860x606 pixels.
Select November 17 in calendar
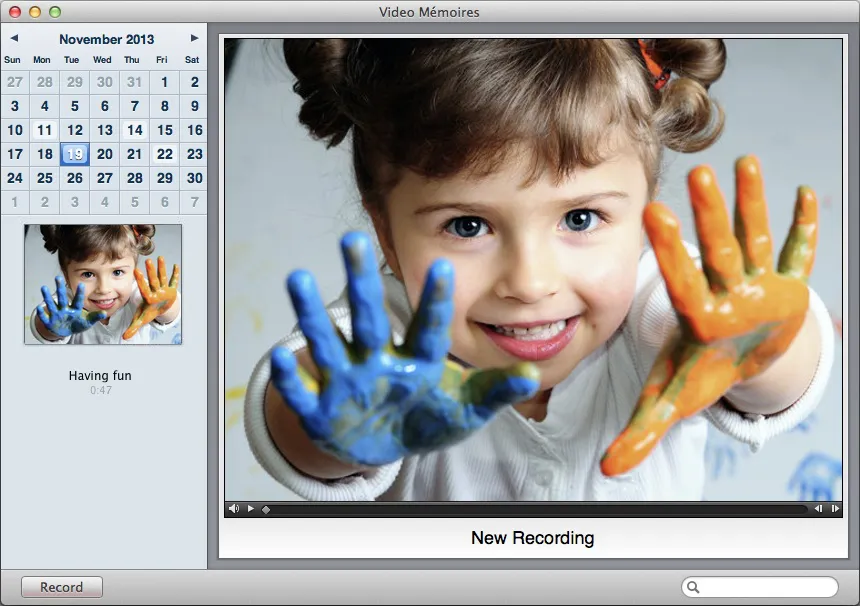(15, 154)
